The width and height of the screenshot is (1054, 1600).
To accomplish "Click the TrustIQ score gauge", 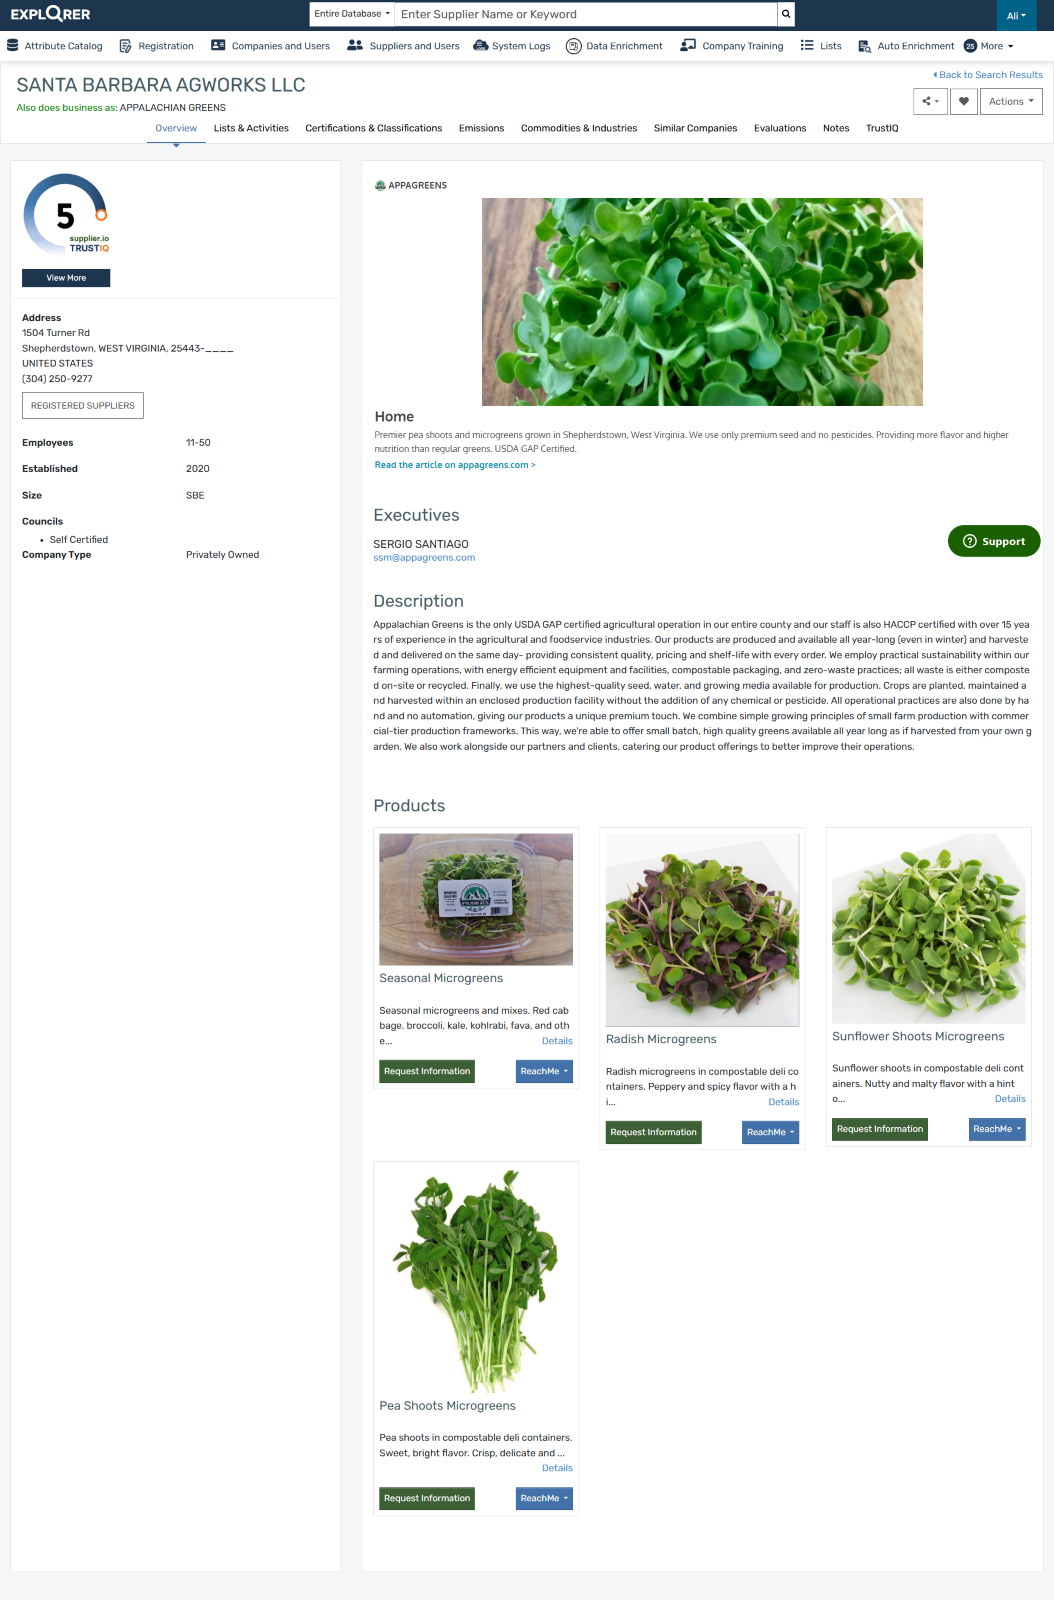I will pyautogui.click(x=65, y=215).
